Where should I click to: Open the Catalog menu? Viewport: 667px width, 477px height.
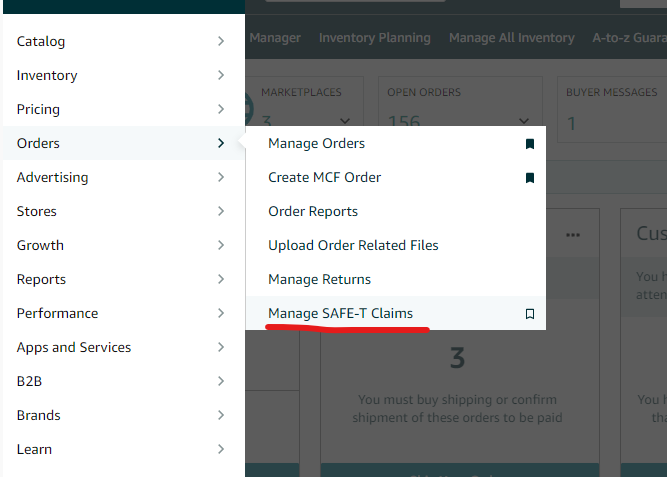pyautogui.click(x=124, y=41)
